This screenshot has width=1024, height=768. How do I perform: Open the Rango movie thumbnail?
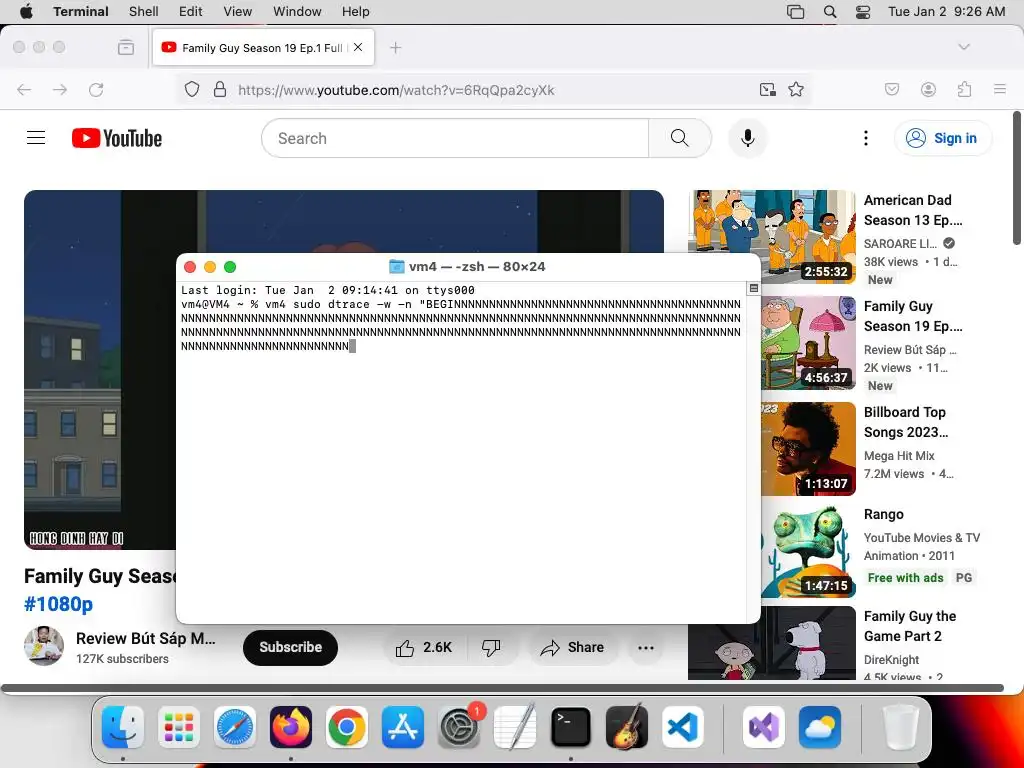[808, 551]
